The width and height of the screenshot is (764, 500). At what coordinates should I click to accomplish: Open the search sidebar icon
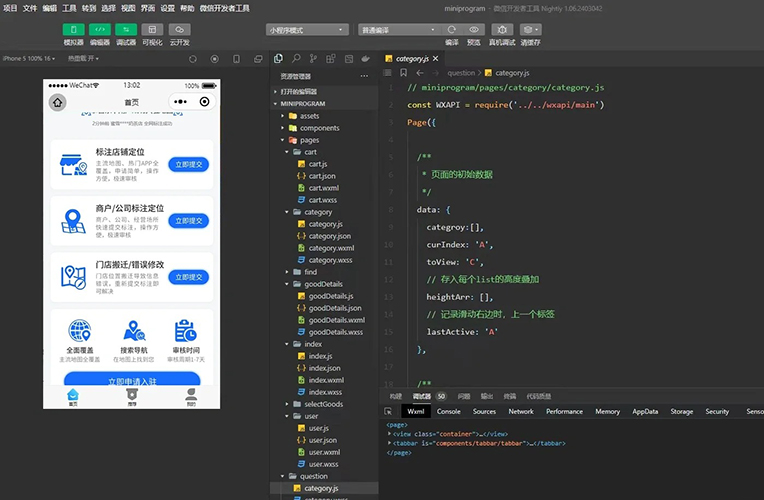pyautogui.click(x=296, y=58)
